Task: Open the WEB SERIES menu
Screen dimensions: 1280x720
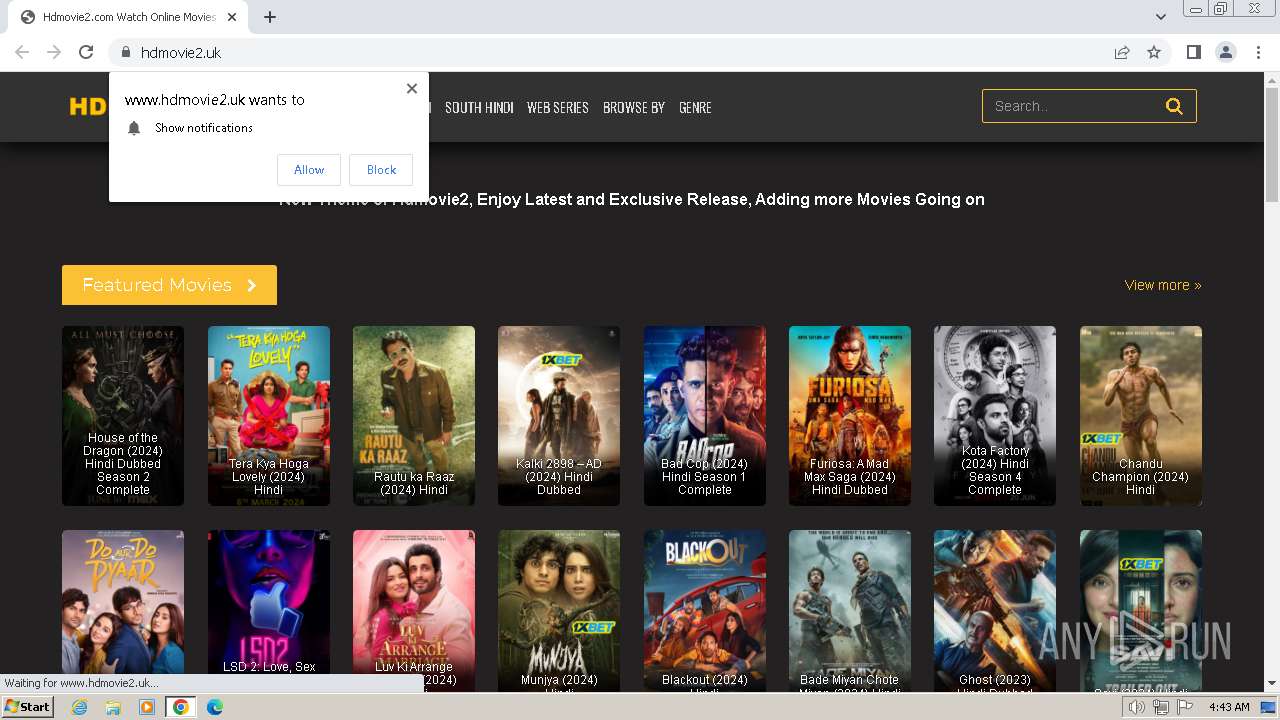Action: click(x=557, y=107)
